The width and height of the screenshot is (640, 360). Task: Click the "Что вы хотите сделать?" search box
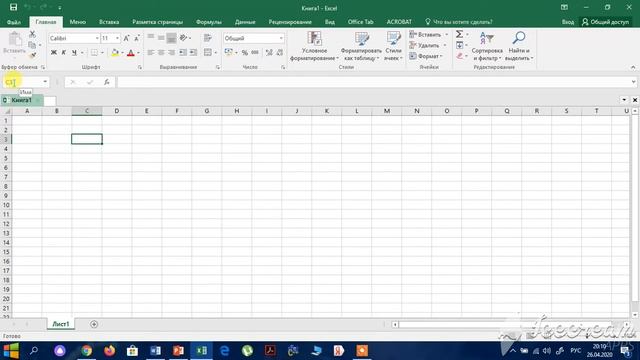click(459, 22)
